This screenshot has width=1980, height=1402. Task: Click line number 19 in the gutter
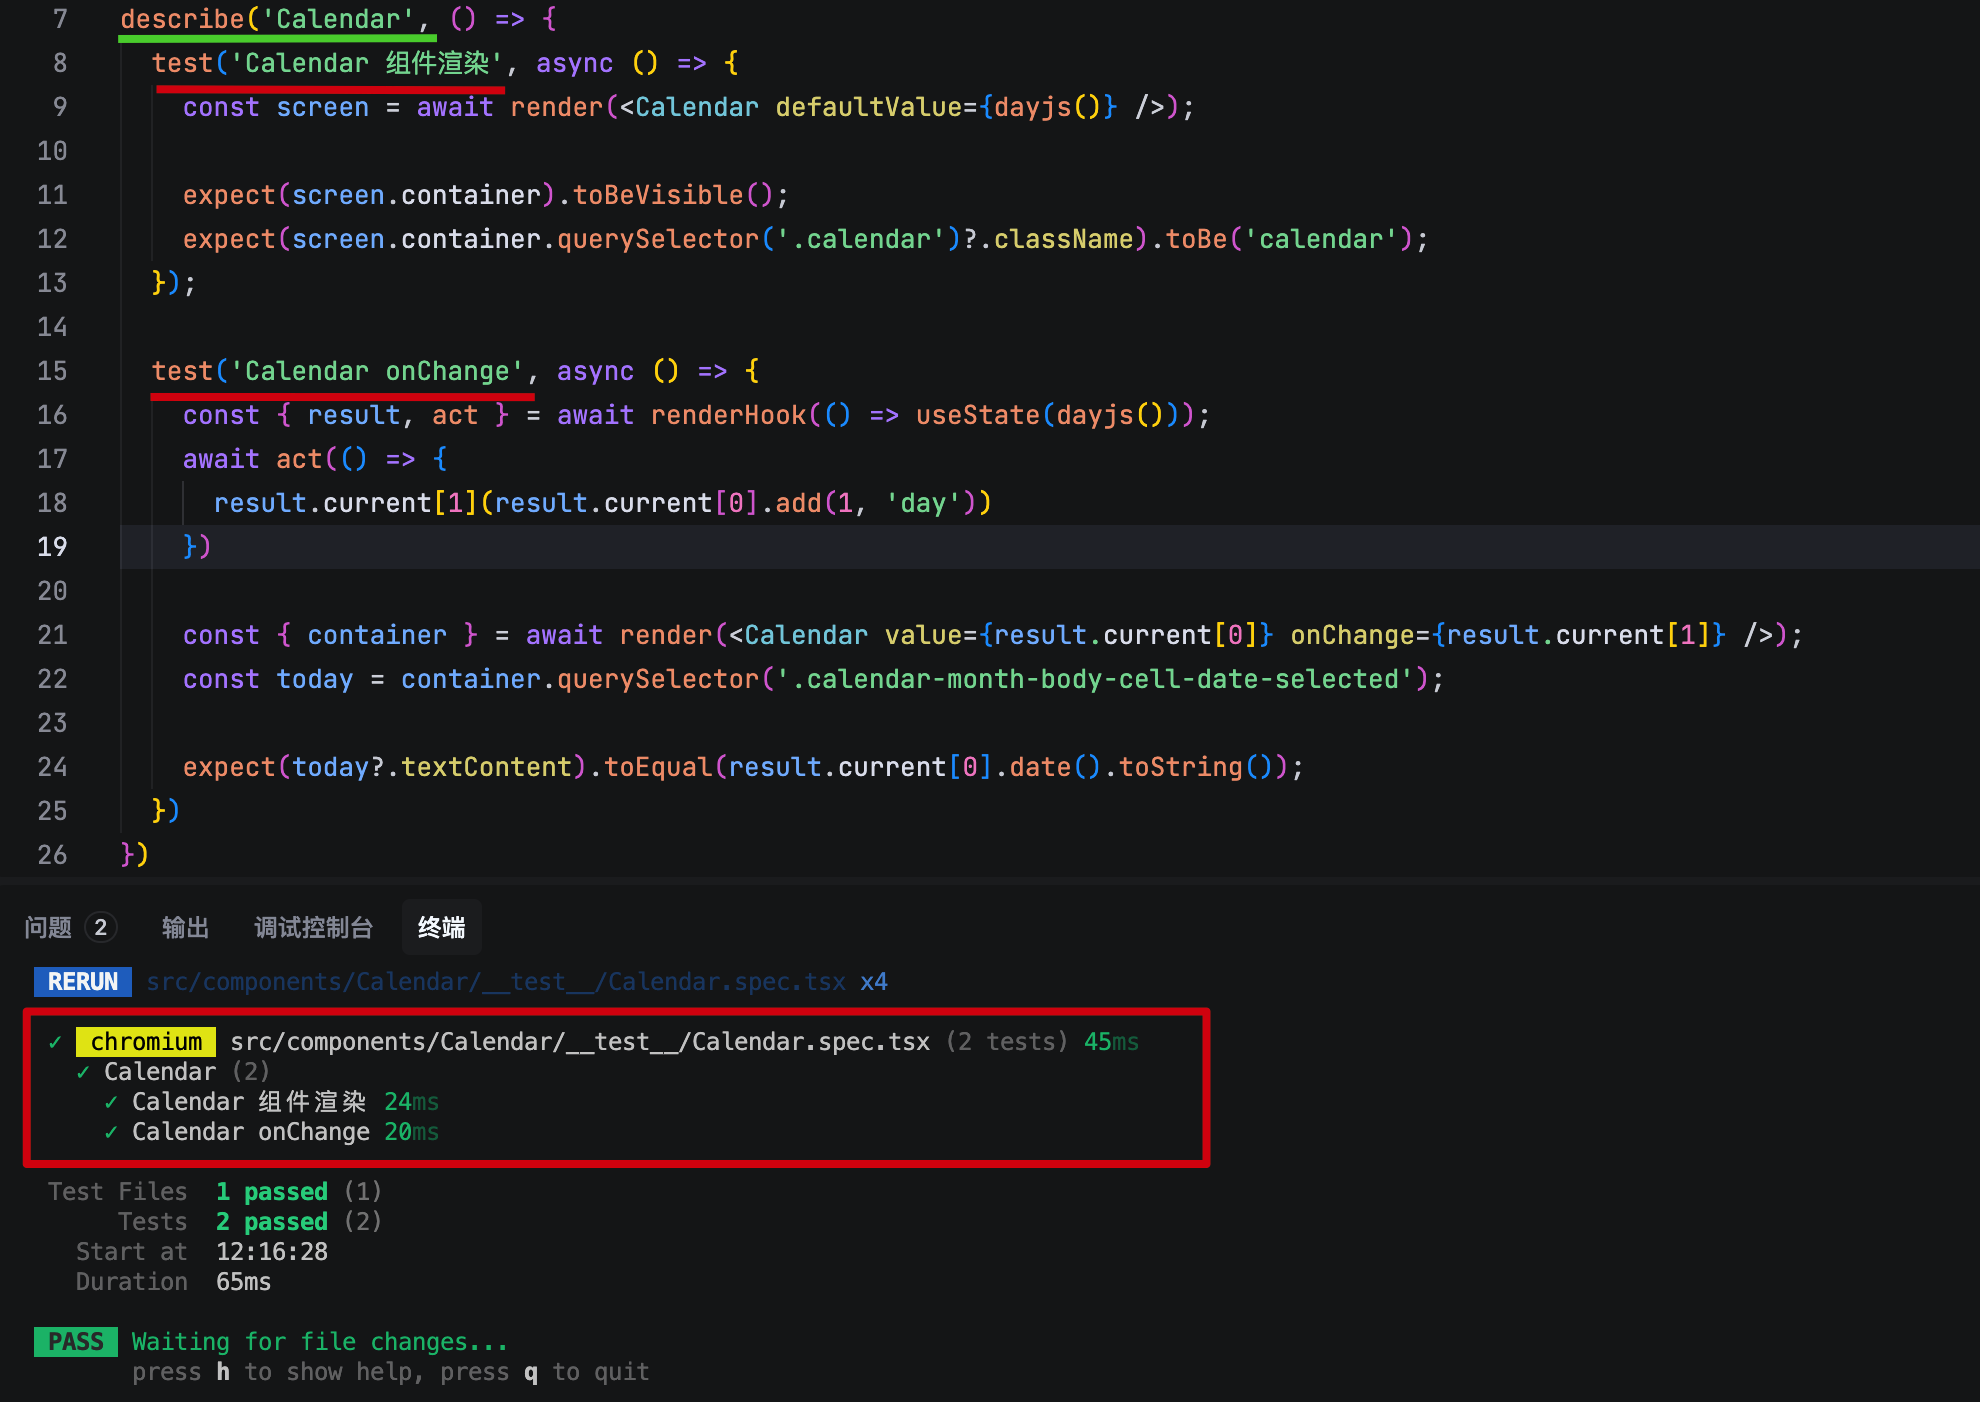tap(52, 547)
